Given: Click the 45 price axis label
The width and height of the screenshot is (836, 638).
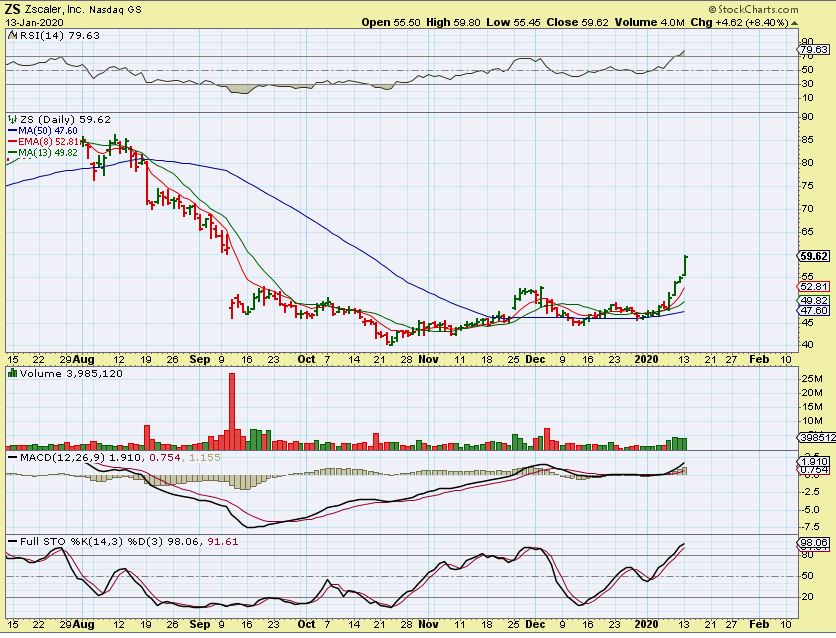Looking at the screenshot, I should tap(807, 323).
